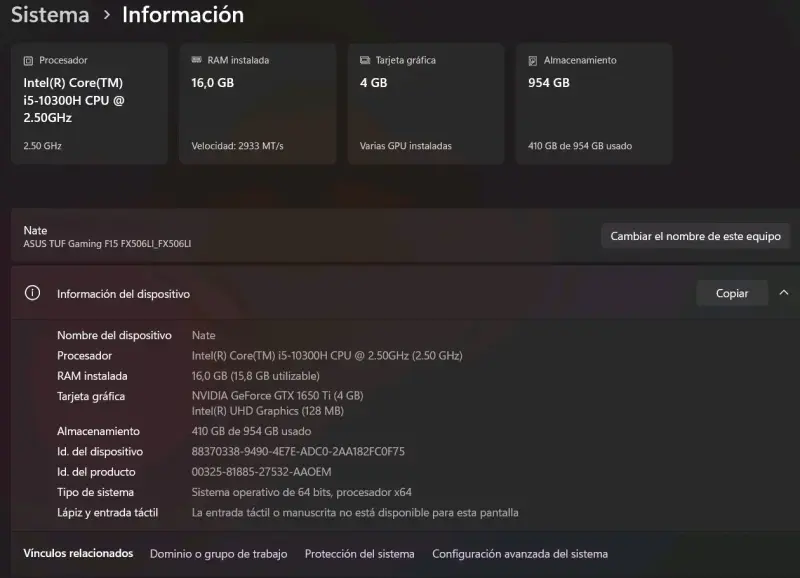Image resolution: width=800 pixels, height=578 pixels.
Task: Click the Tarjeta gráfica card icon
Action: click(x=365, y=60)
